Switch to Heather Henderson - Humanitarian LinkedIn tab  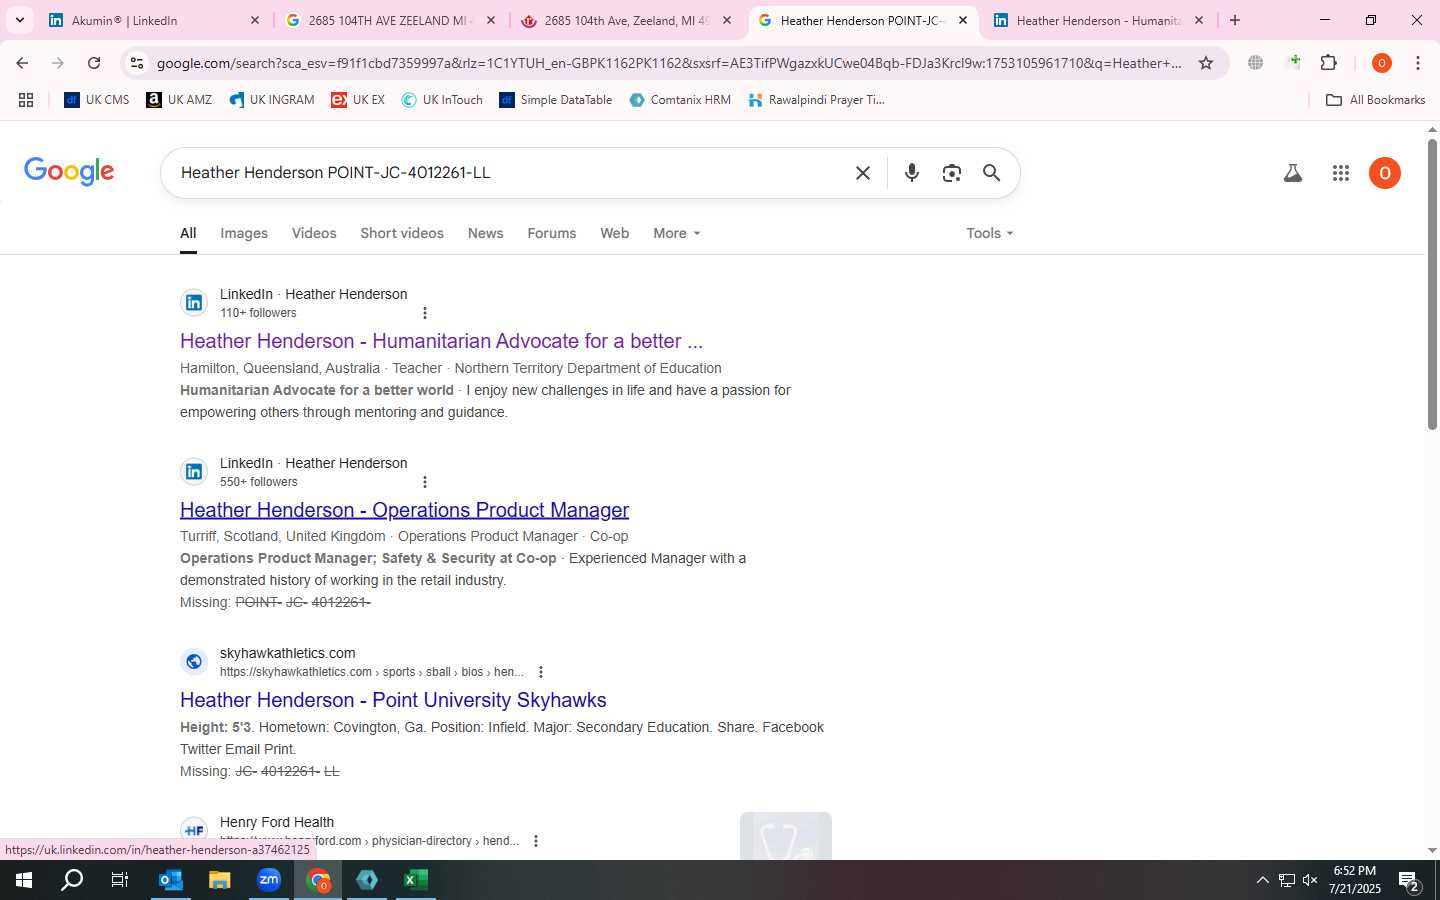click(1098, 20)
